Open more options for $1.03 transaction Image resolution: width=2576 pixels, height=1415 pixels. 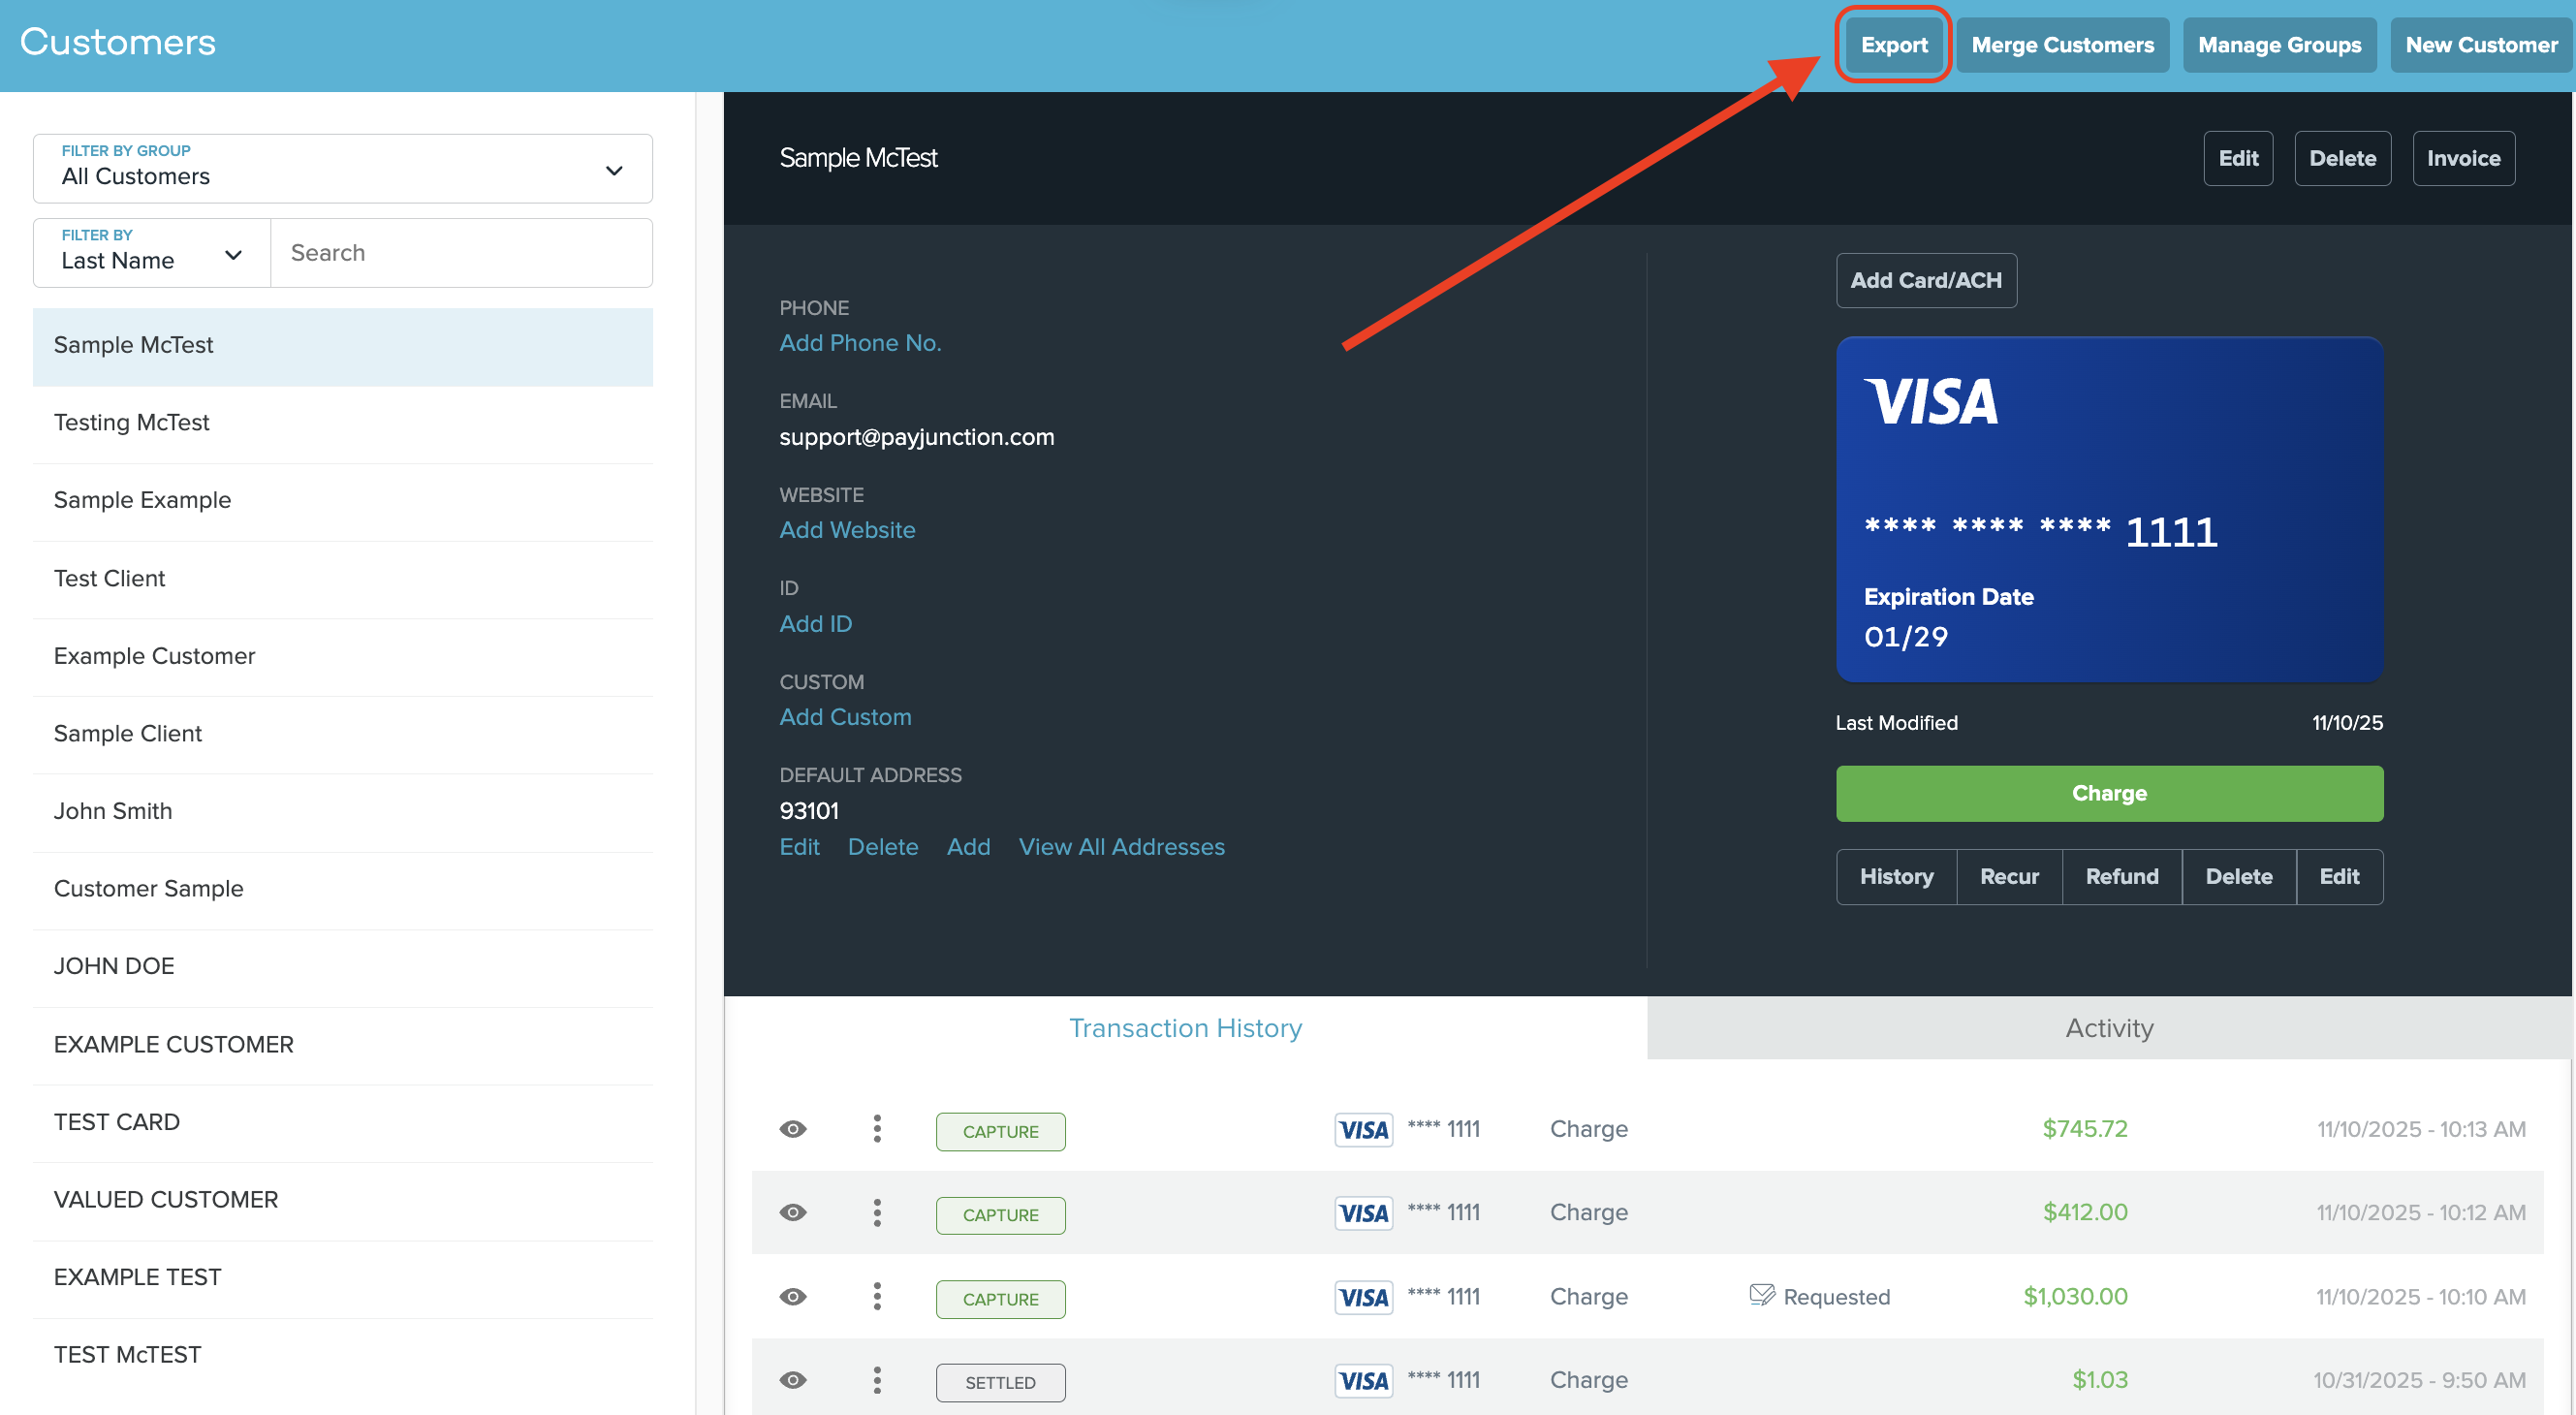pyautogui.click(x=877, y=1380)
